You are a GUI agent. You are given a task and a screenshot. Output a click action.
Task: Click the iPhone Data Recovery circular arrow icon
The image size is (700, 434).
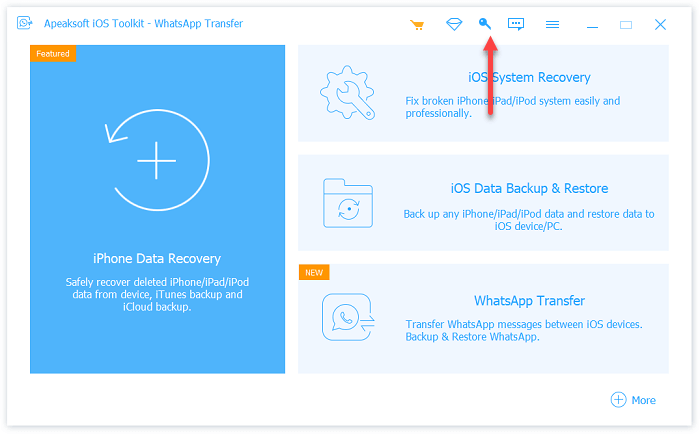click(157, 160)
